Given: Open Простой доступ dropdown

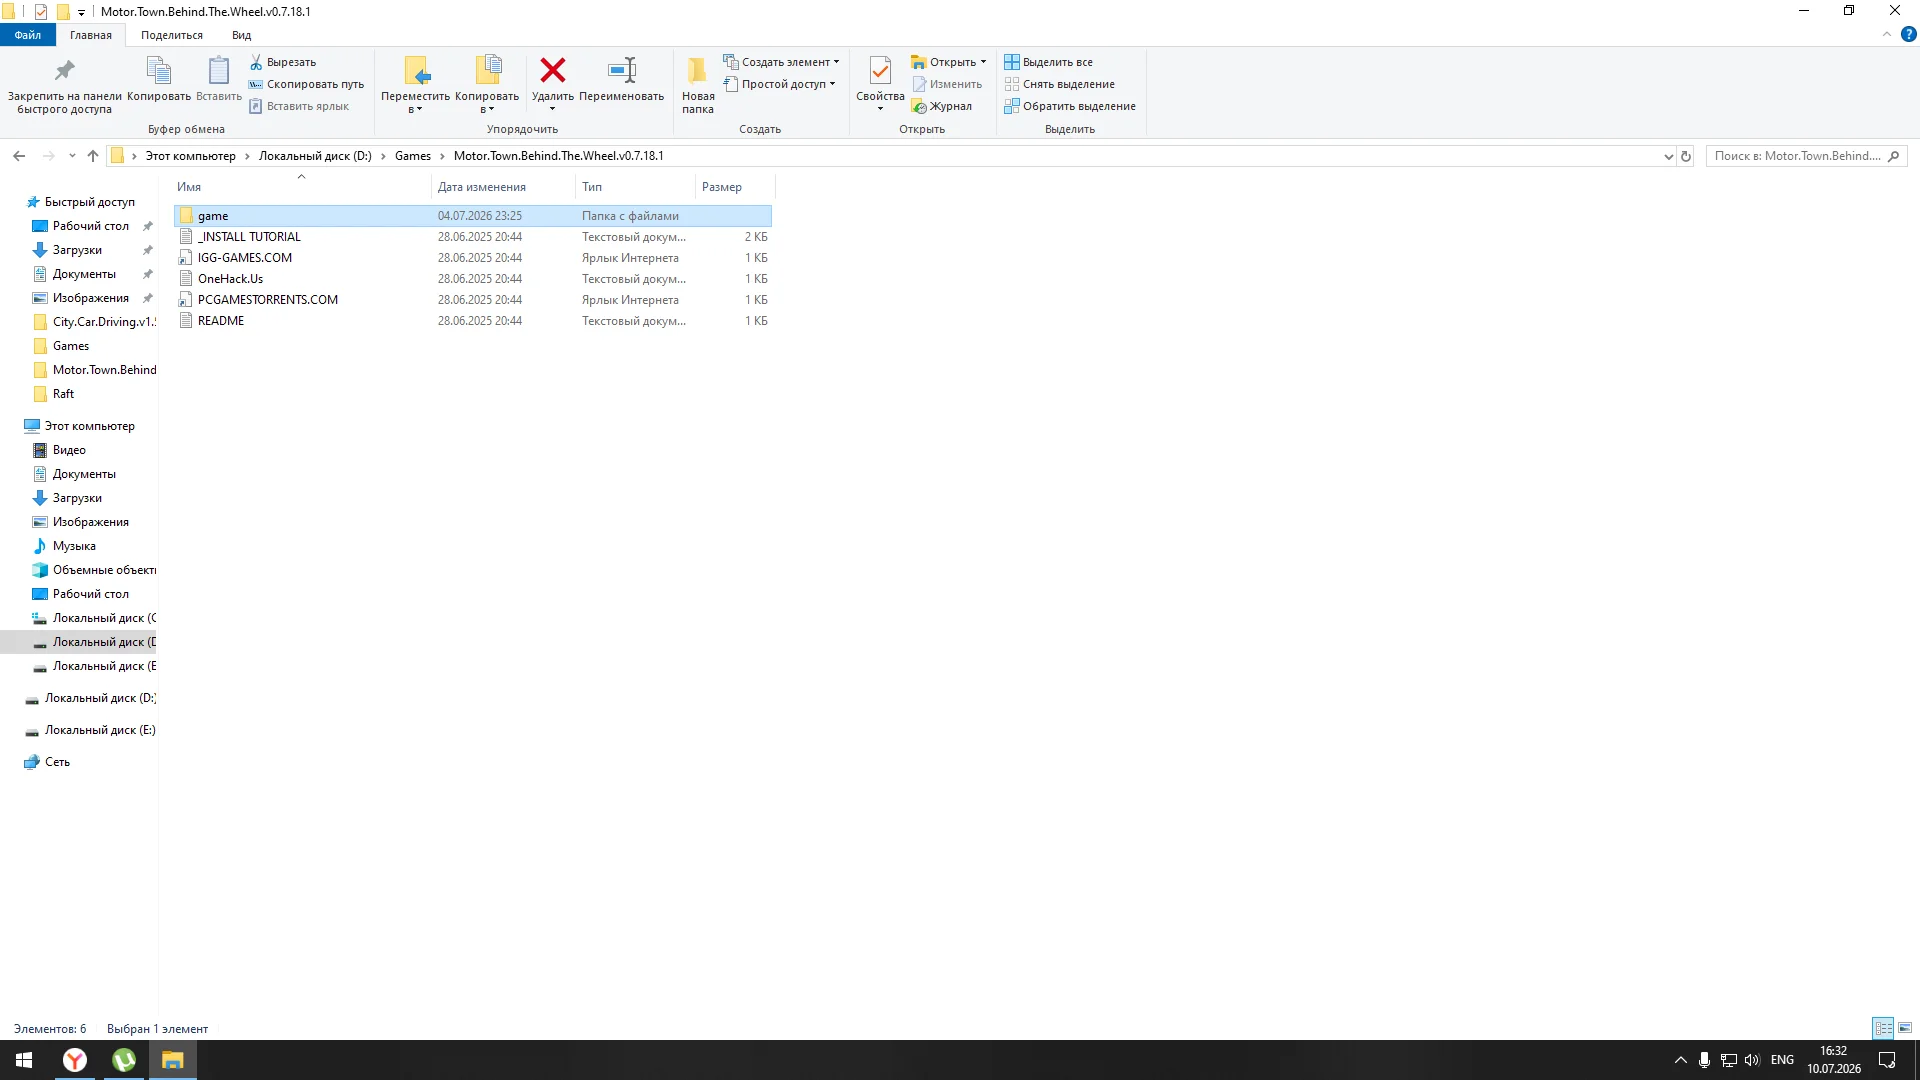Looking at the screenshot, I should tap(779, 84).
